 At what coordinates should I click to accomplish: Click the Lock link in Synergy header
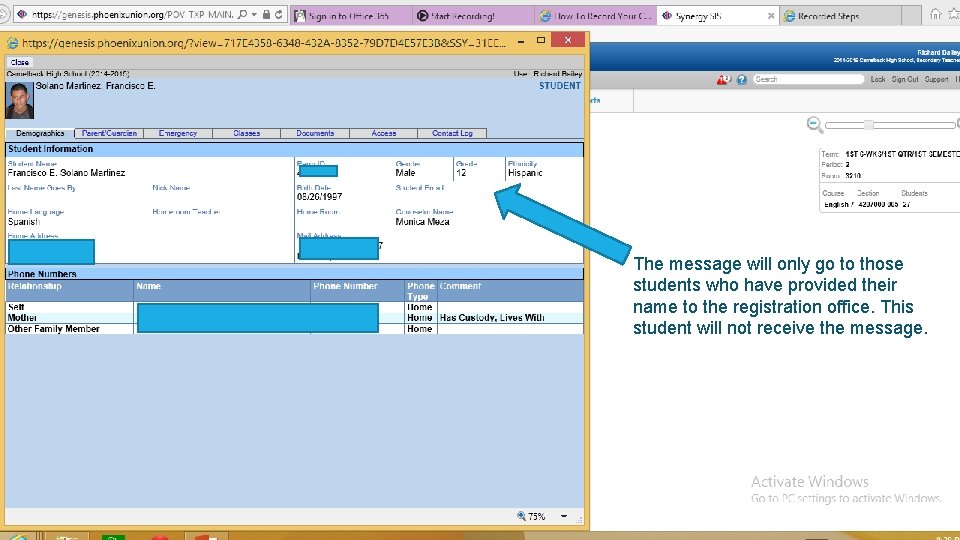[878, 80]
